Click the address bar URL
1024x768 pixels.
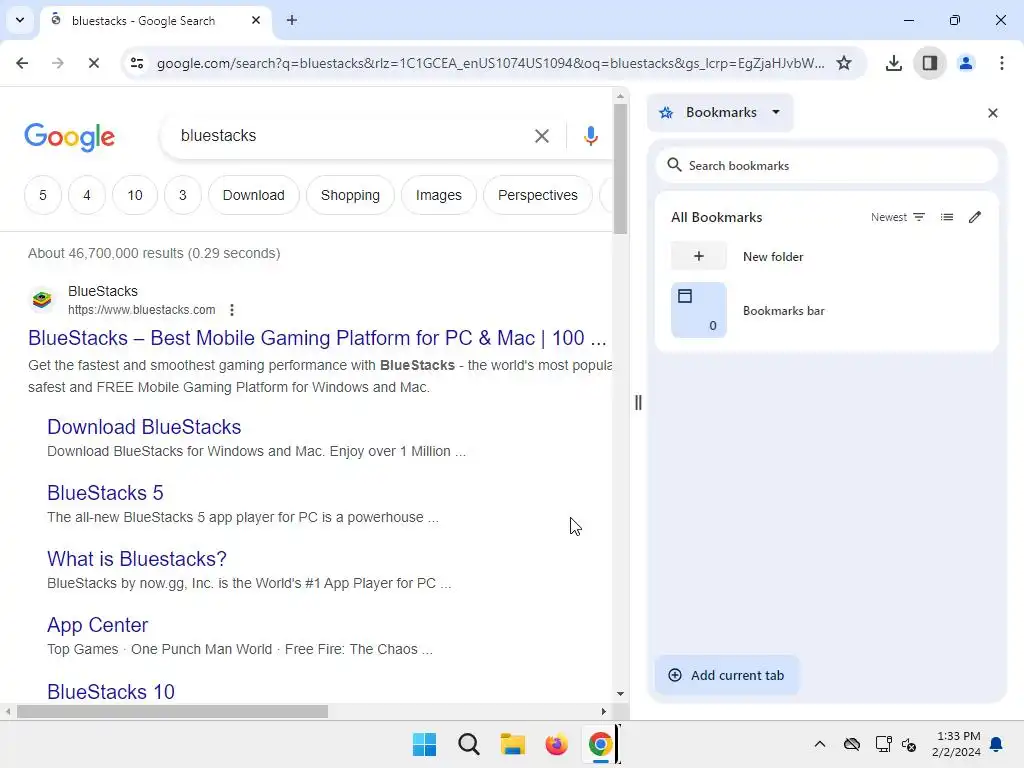(490, 63)
